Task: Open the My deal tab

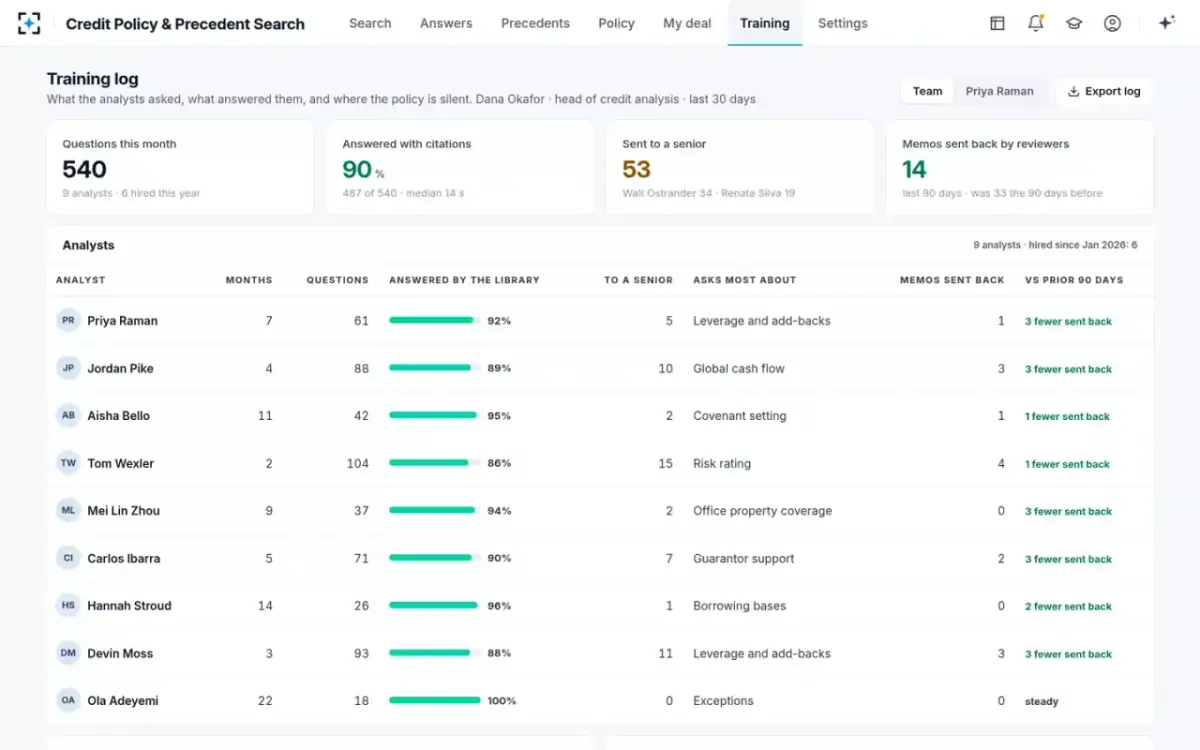Action: point(687,23)
